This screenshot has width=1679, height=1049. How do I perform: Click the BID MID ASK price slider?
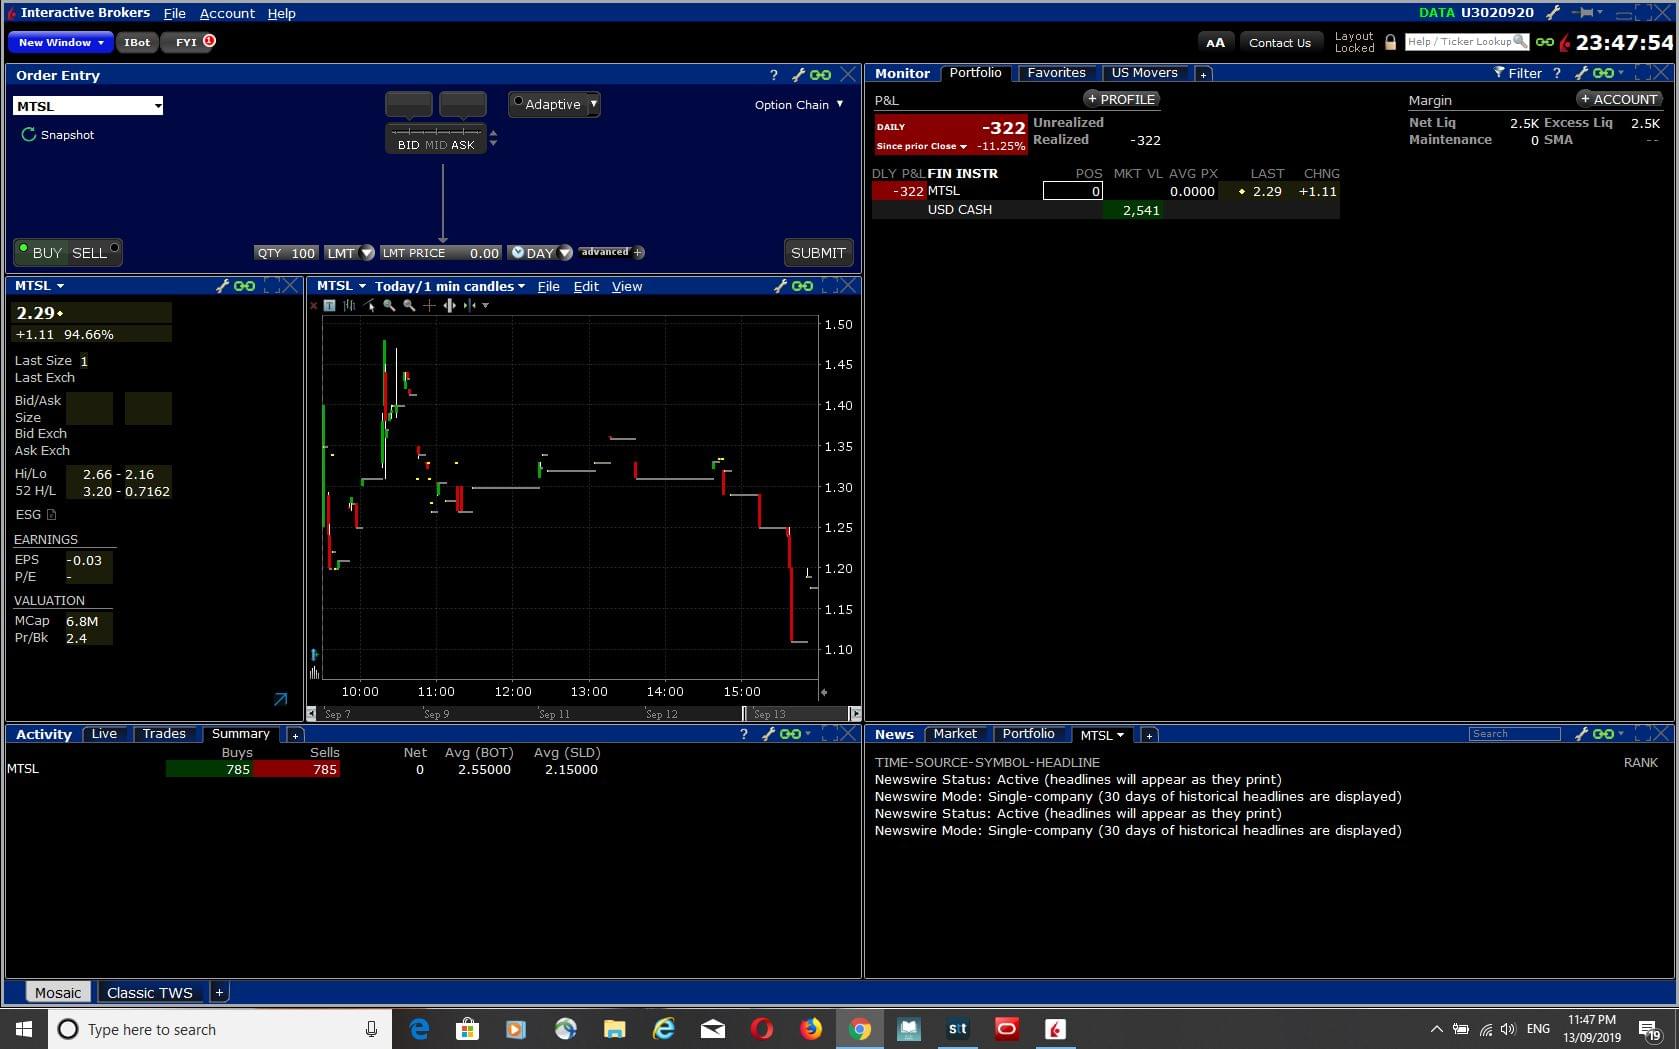(436, 139)
